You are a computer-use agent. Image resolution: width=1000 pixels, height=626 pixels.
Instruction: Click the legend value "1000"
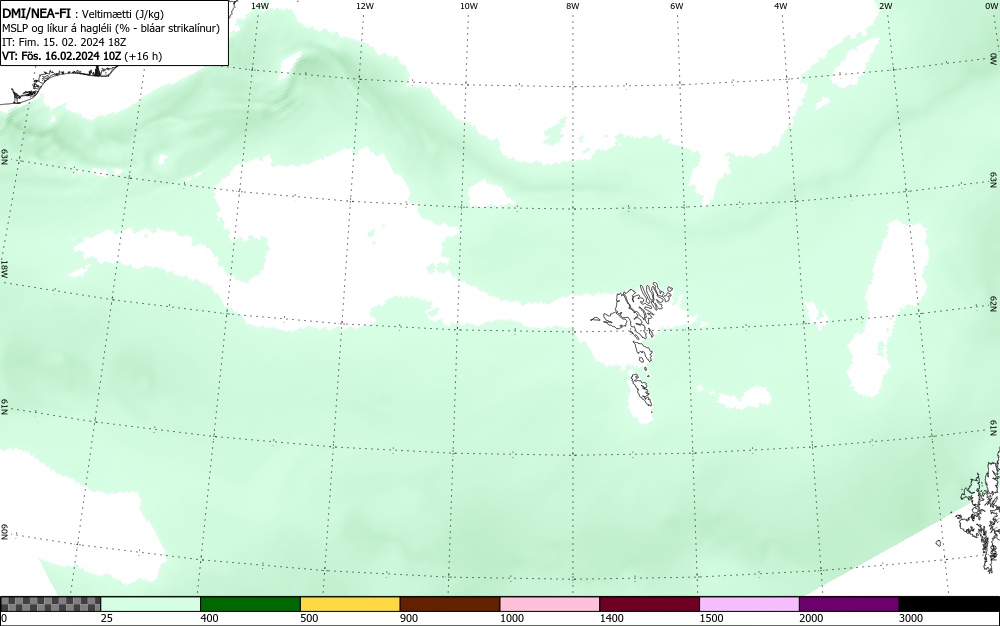pyautogui.click(x=511, y=618)
